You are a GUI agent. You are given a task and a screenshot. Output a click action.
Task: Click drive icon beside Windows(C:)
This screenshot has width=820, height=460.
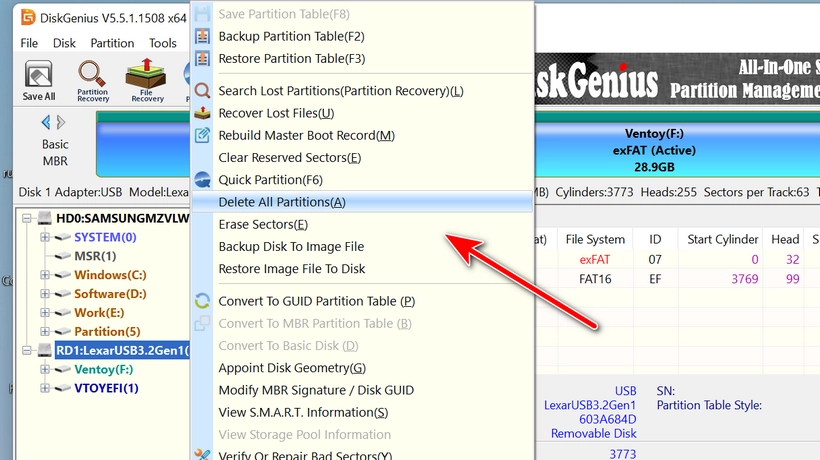[63, 275]
